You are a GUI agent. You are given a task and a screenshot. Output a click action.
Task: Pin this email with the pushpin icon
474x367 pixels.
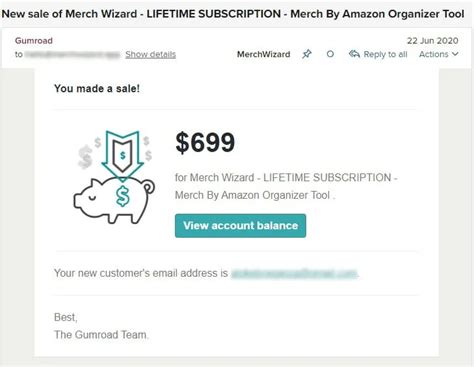[307, 54]
